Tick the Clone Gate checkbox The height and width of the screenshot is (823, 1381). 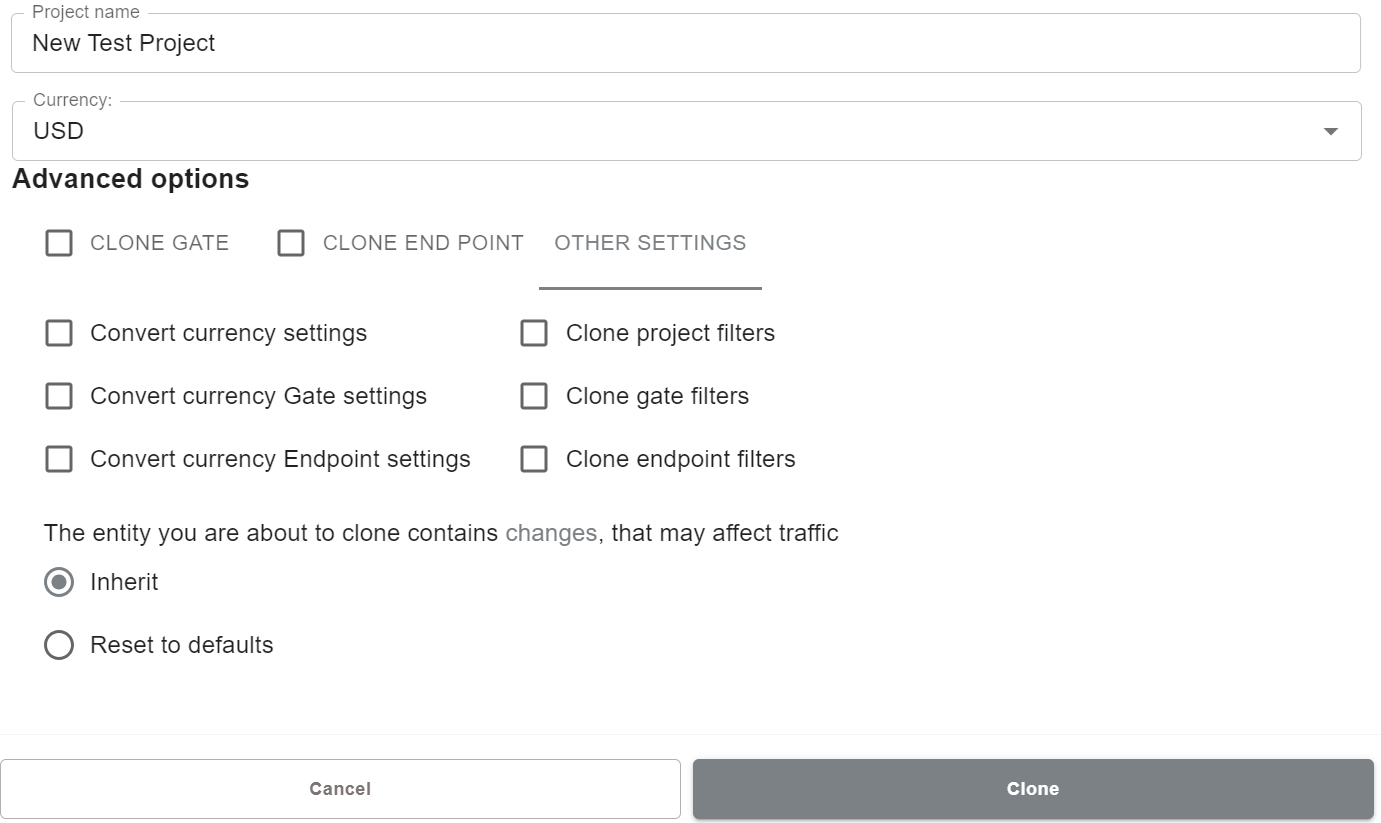pyautogui.click(x=59, y=243)
